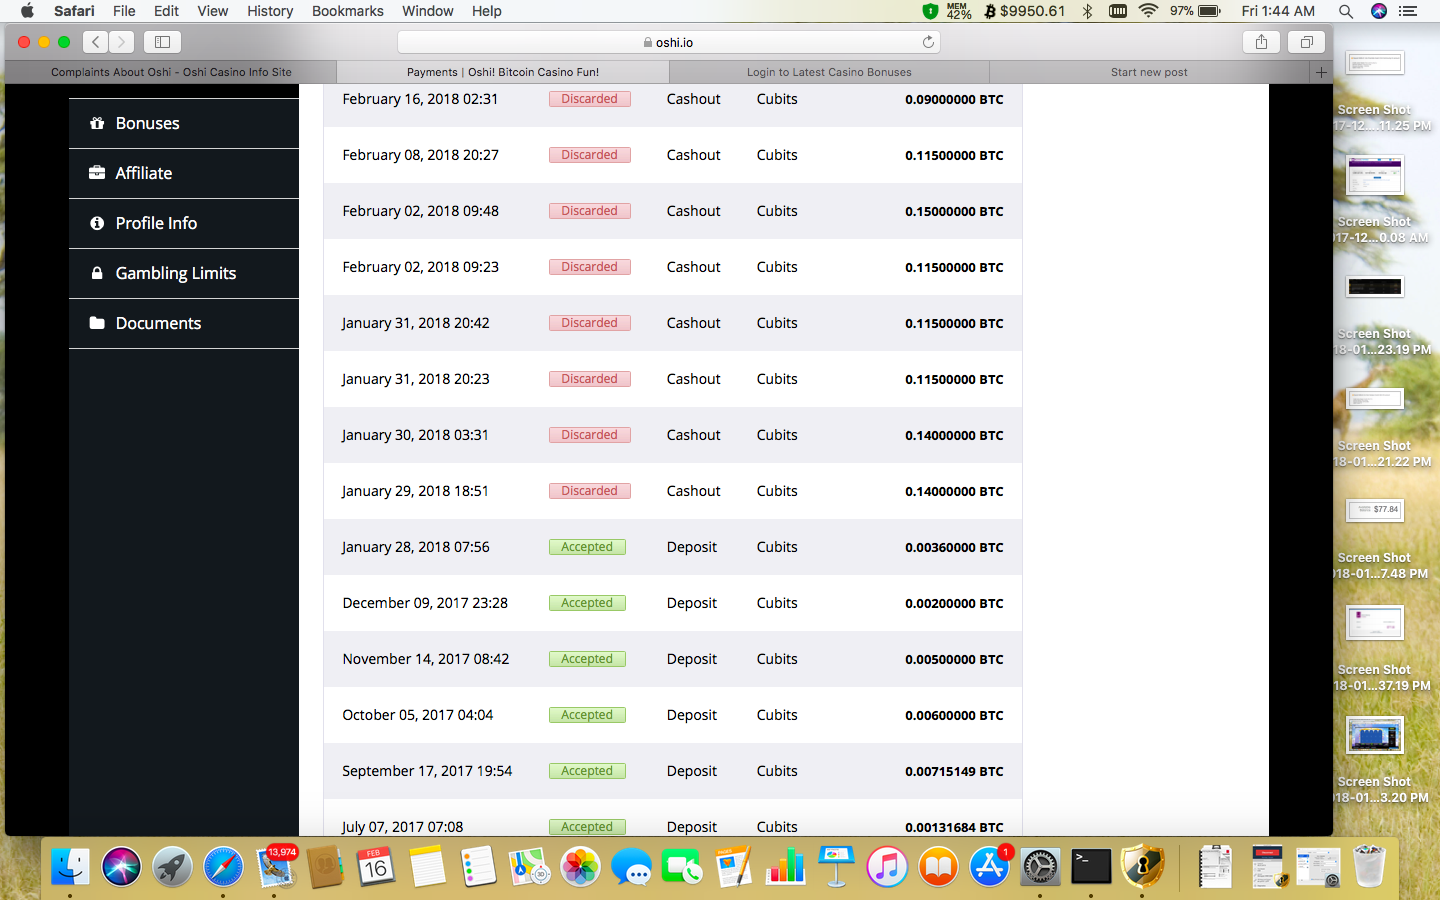Open the Bookmarks menu
Screen dimensions: 1440x900
tap(347, 11)
